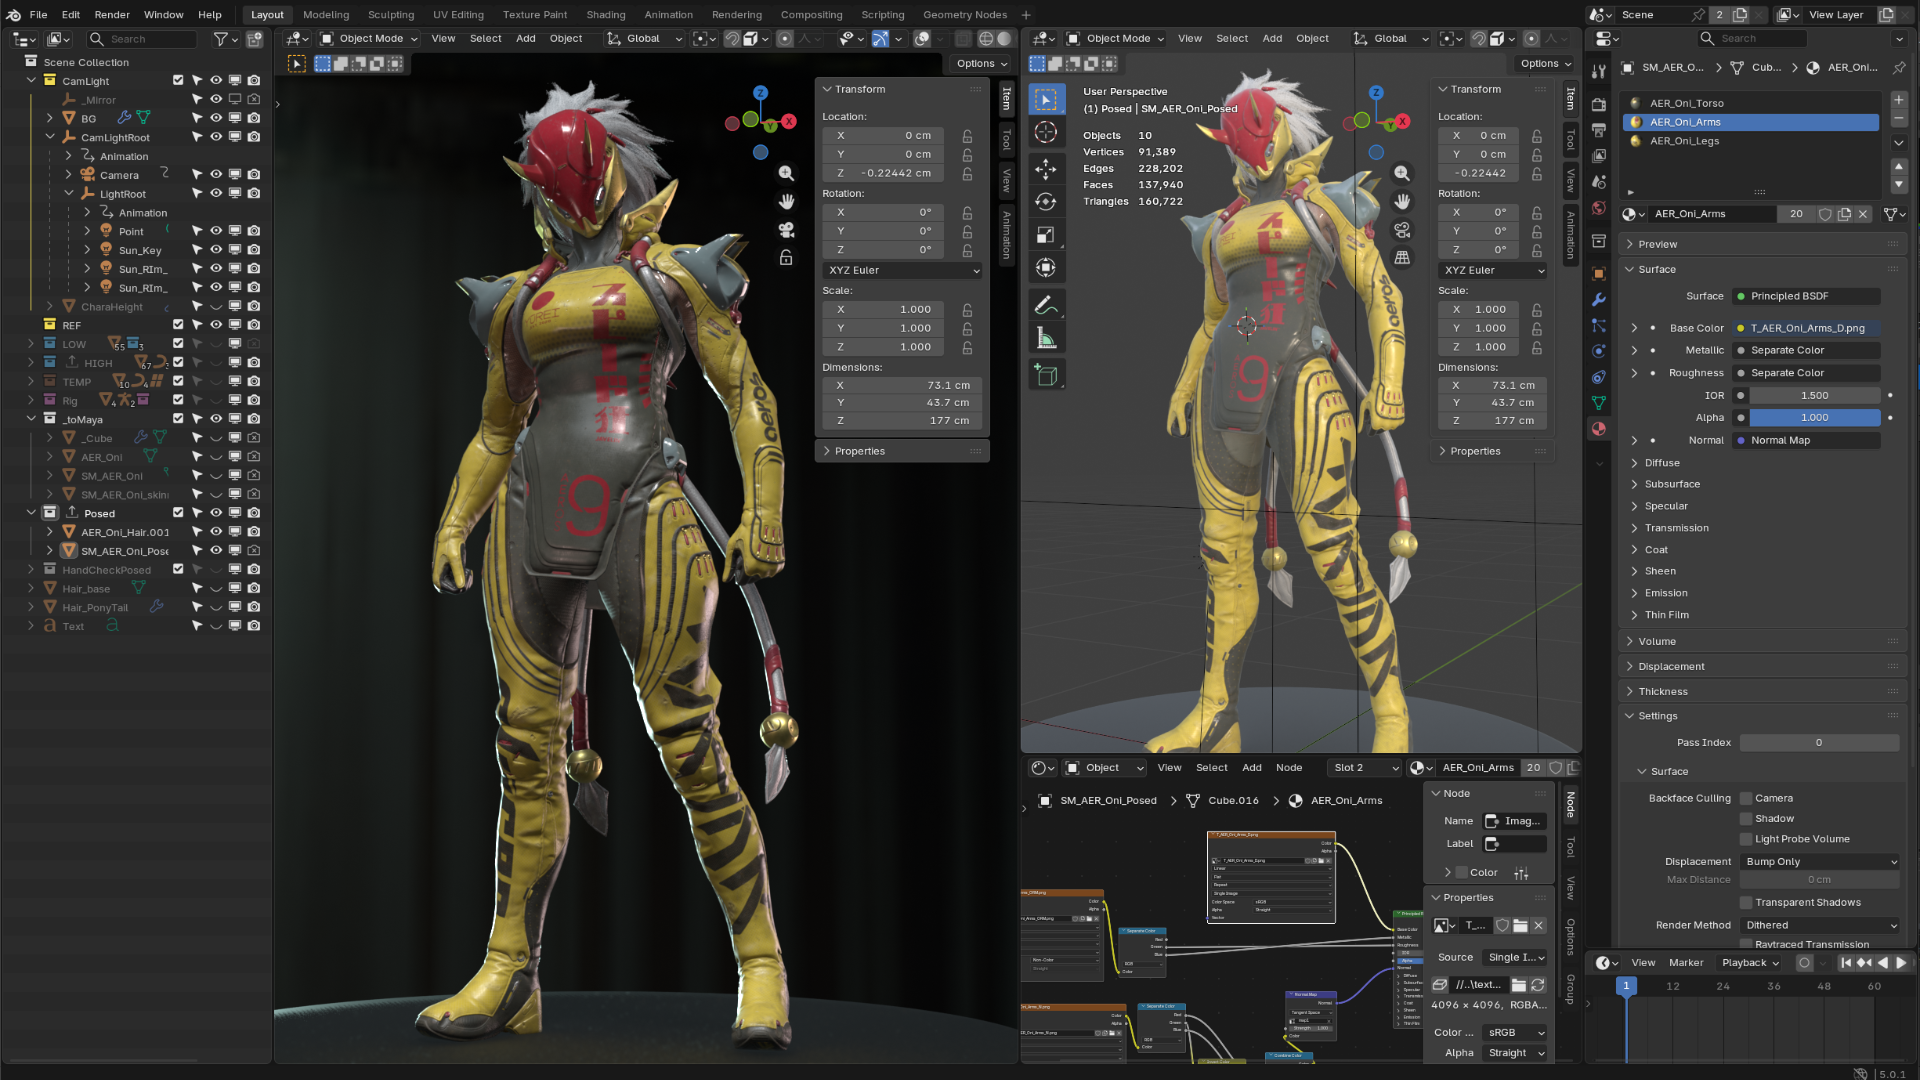Toggle the Transparent Shadows checkbox
This screenshot has height=1080, width=1920.
pos(1746,902)
